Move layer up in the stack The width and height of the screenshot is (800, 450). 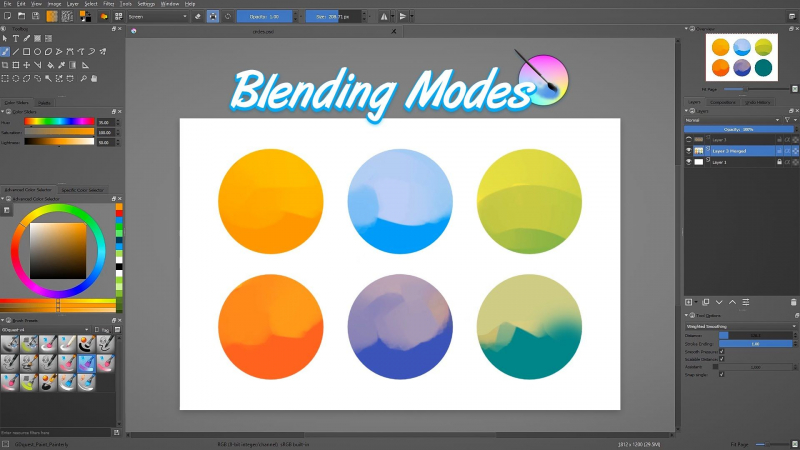tap(732, 302)
